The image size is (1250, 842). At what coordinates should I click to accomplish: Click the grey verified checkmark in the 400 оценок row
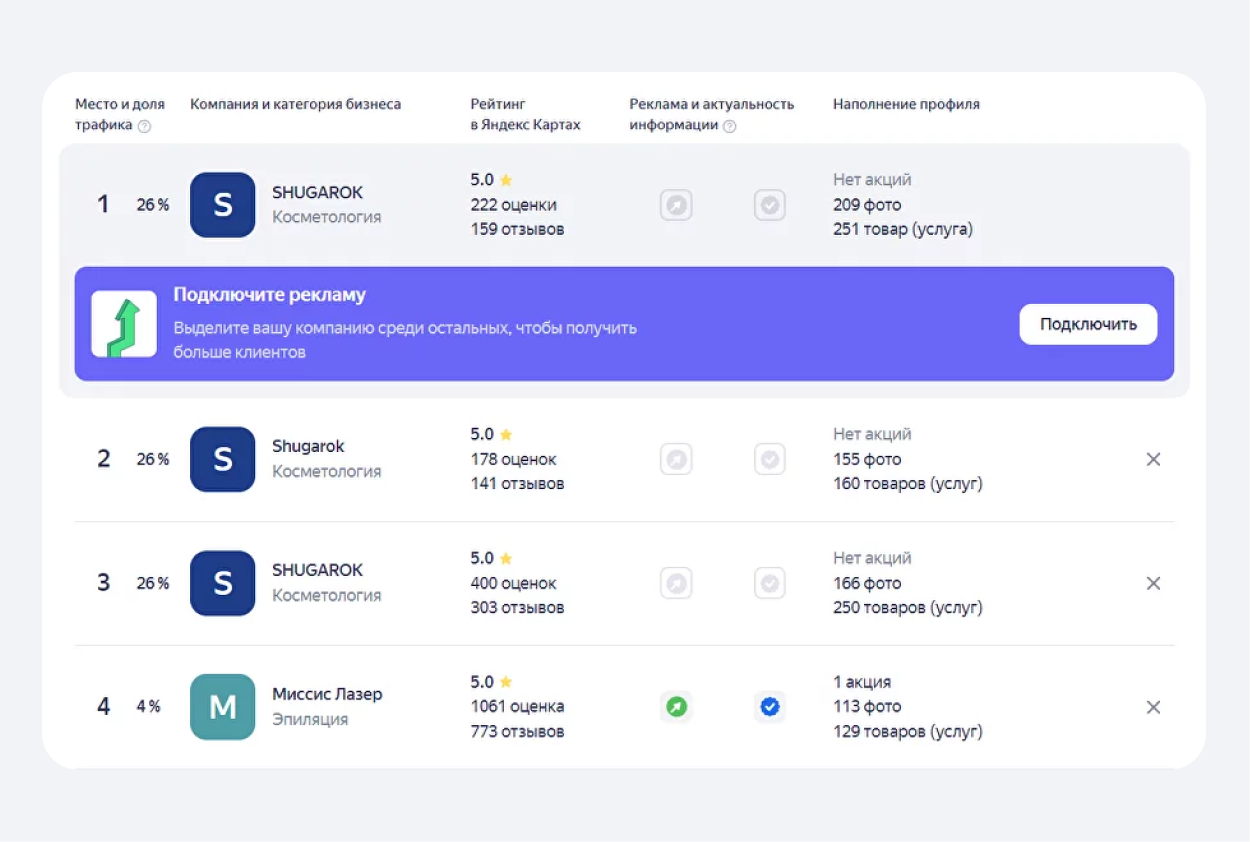770,583
